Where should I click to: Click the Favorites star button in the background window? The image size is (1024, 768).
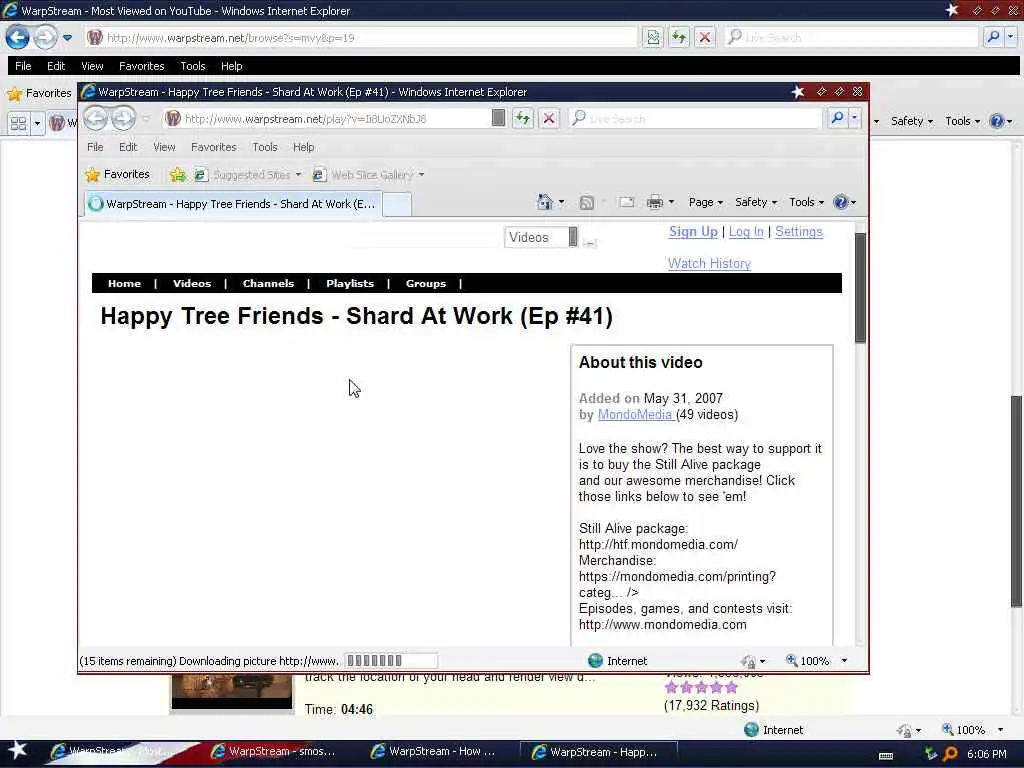point(39,93)
